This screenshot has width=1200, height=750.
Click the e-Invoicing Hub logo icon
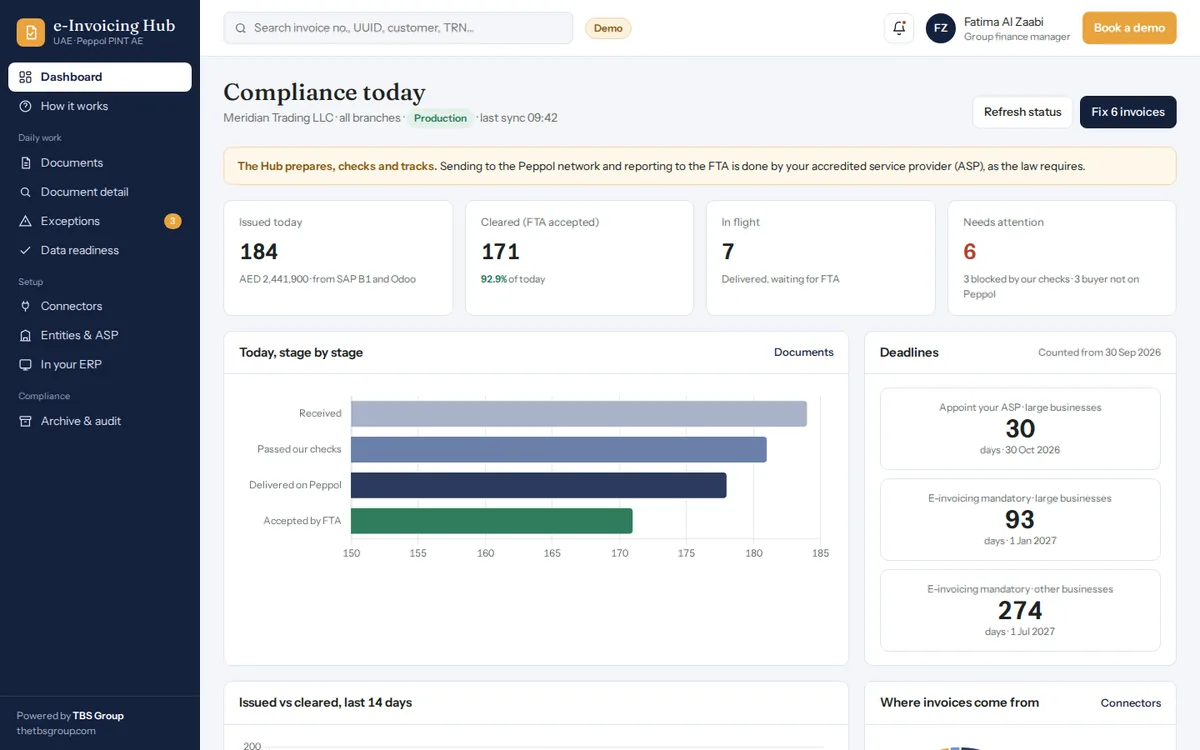pyautogui.click(x=31, y=32)
